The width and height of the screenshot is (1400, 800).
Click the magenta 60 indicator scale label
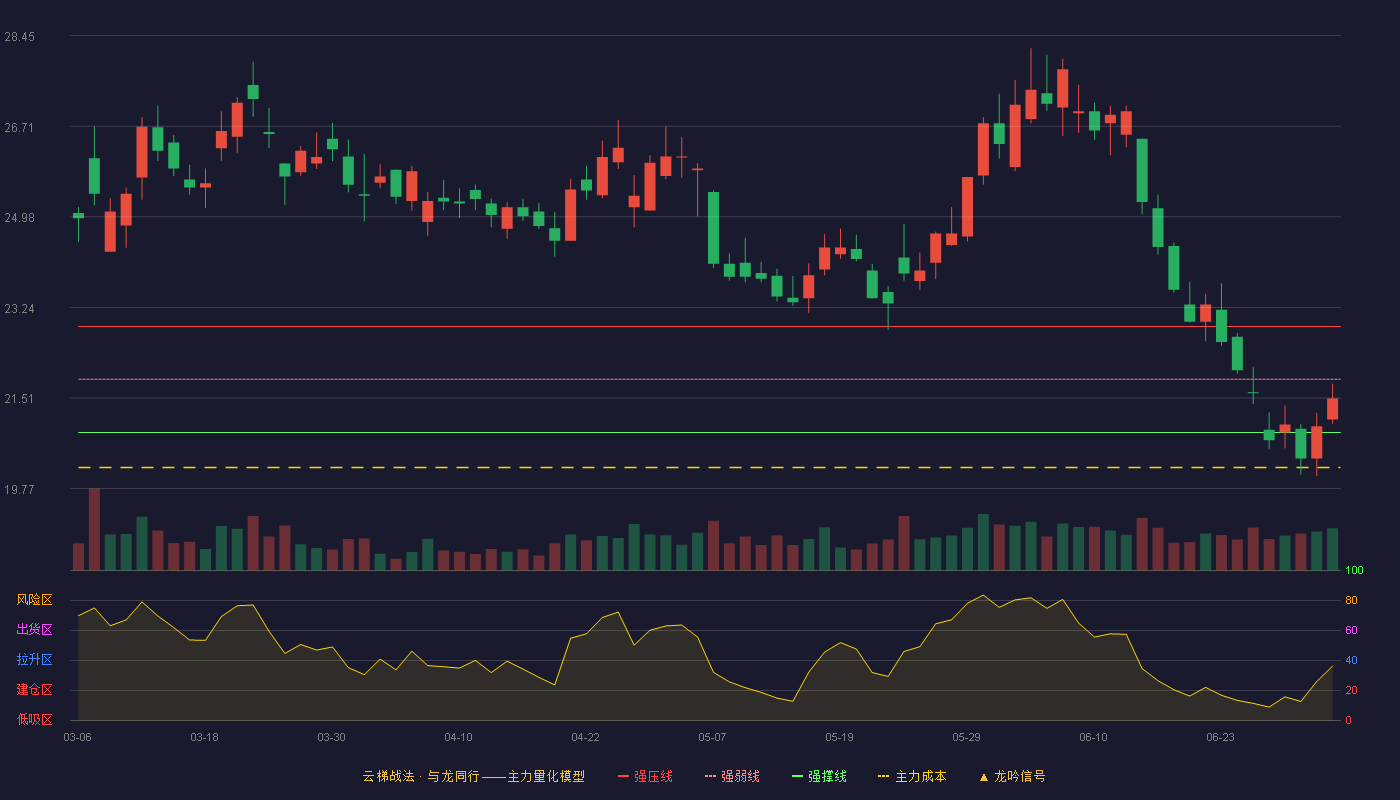[x=1351, y=630]
